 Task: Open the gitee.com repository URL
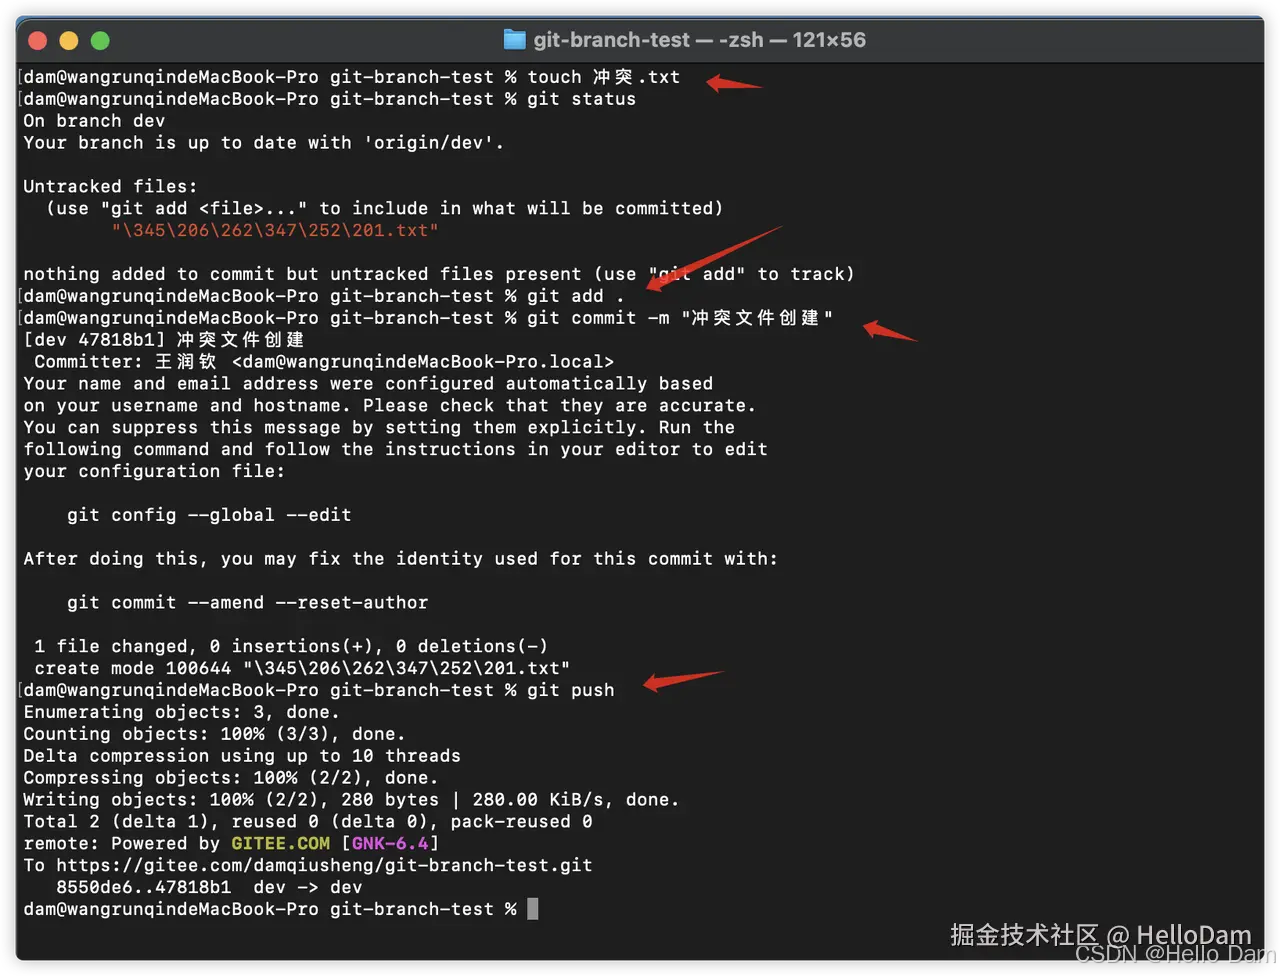click(x=324, y=866)
